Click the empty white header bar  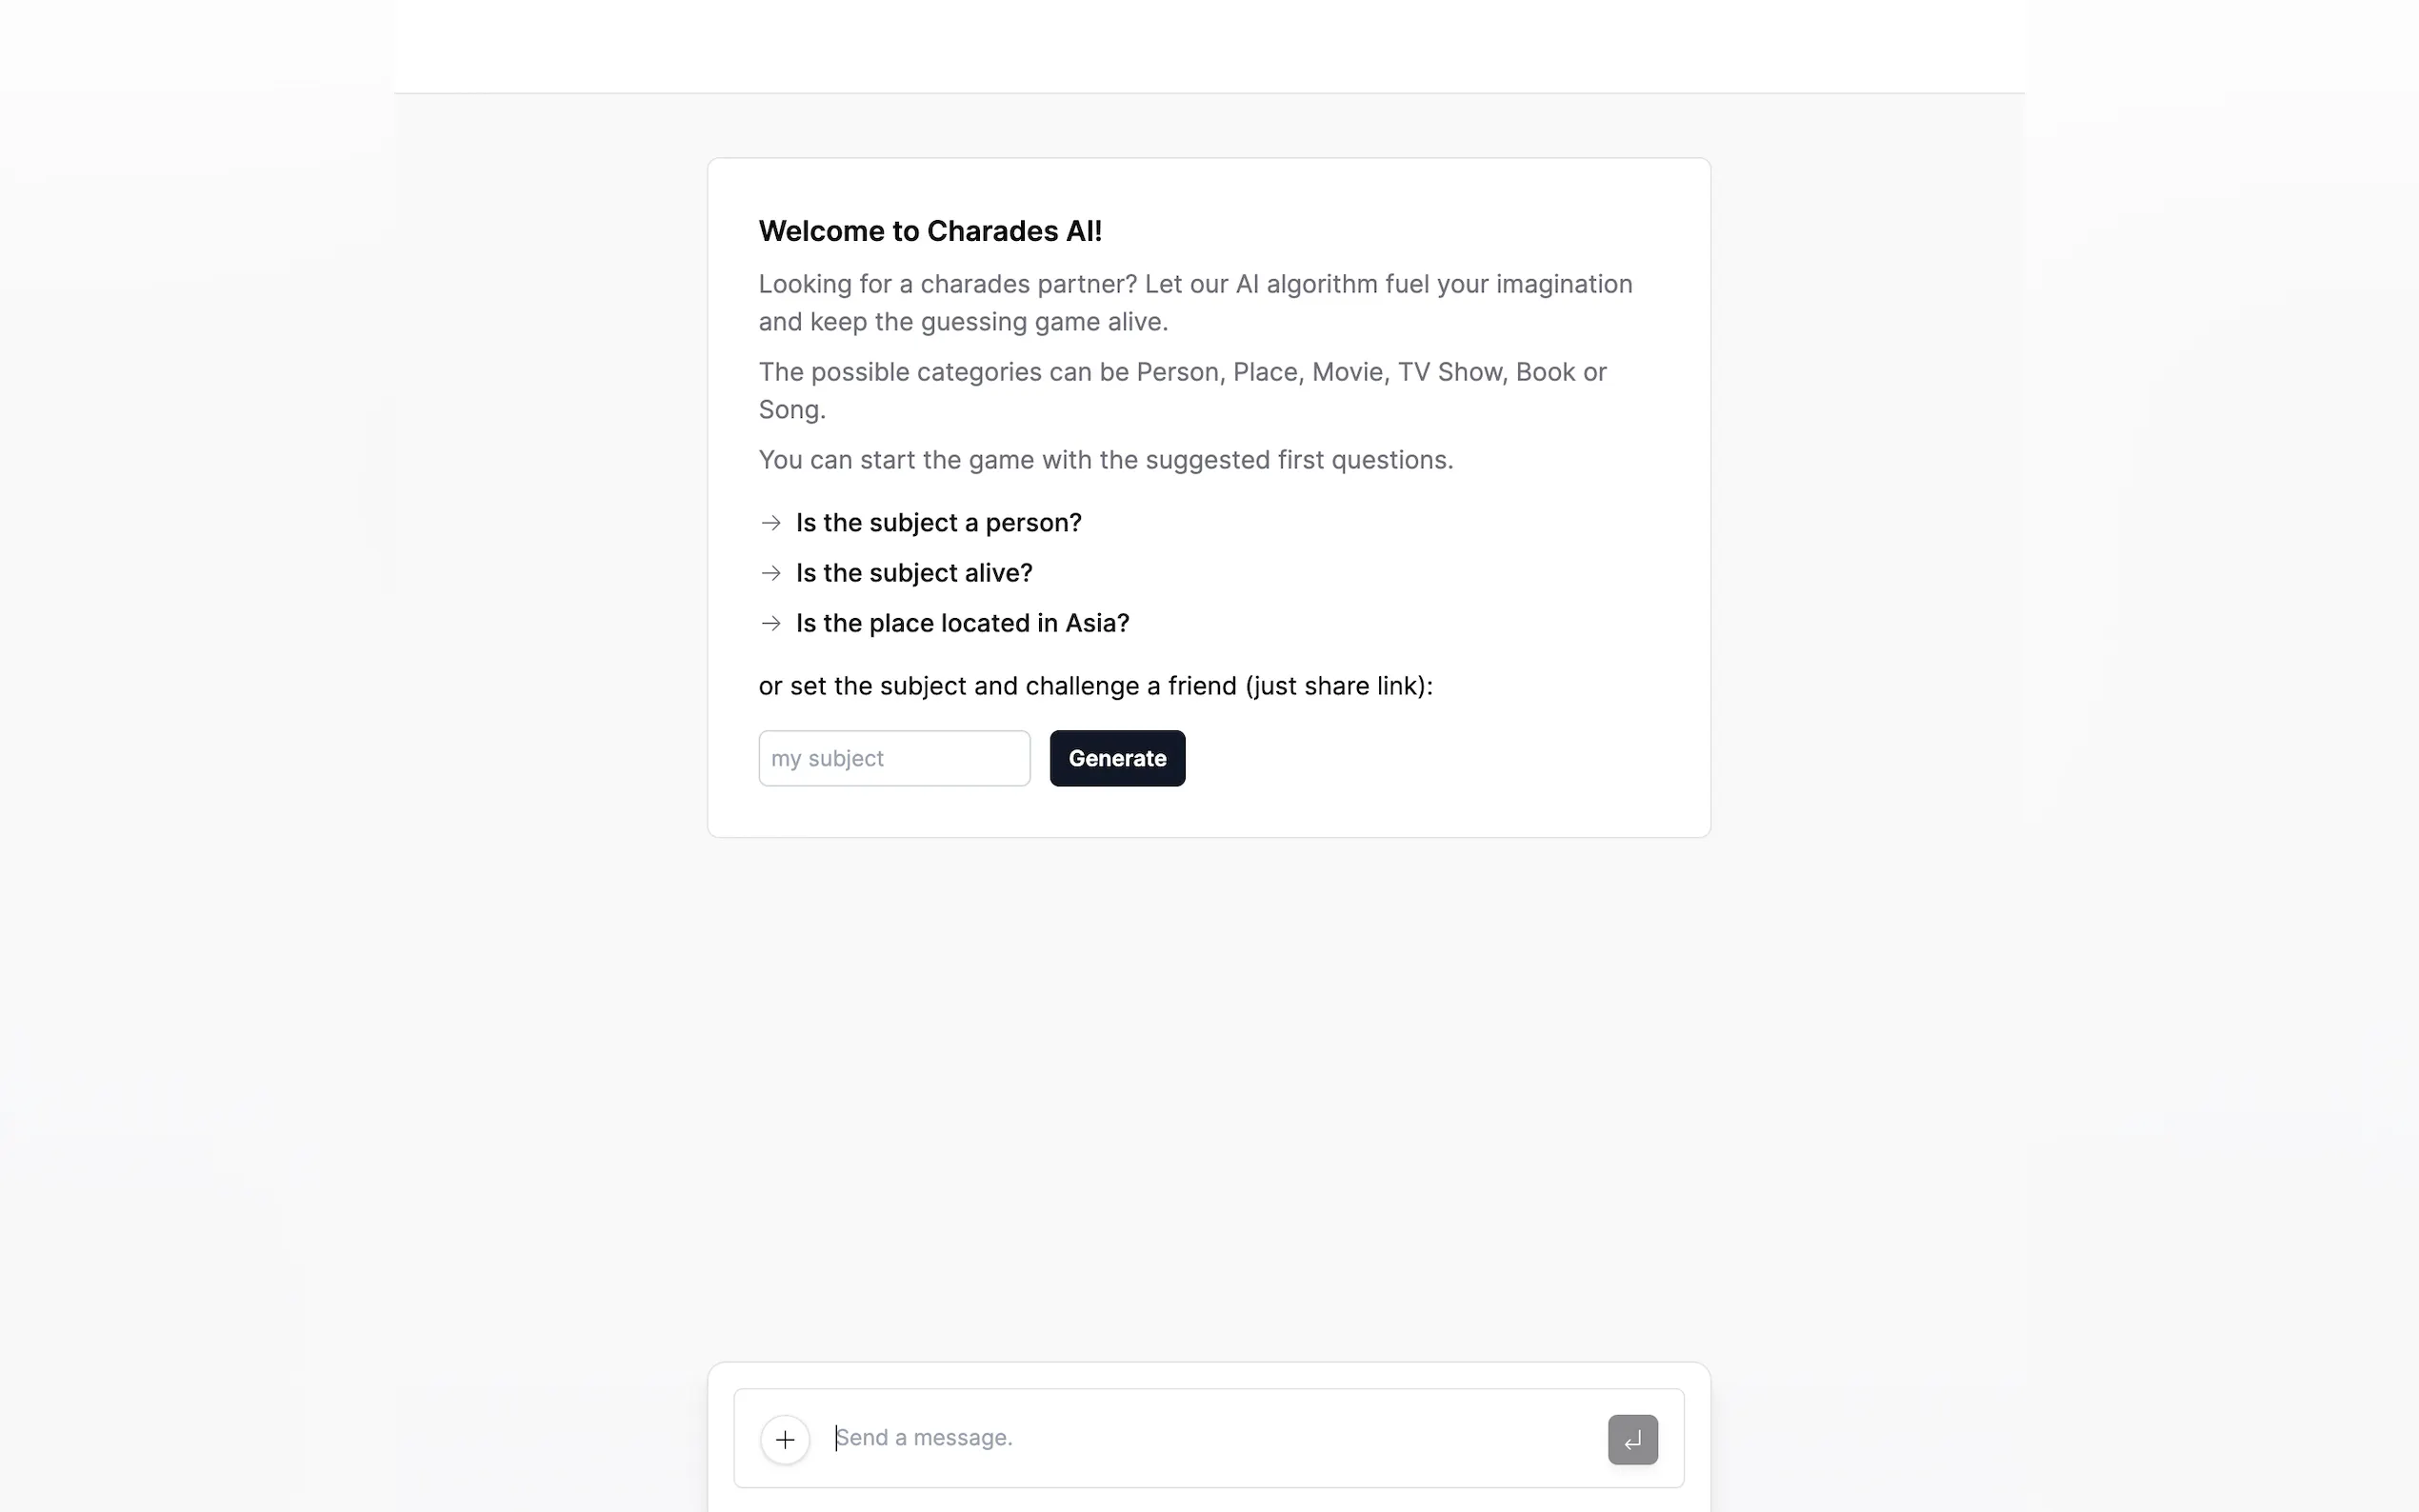click(x=1208, y=46)
